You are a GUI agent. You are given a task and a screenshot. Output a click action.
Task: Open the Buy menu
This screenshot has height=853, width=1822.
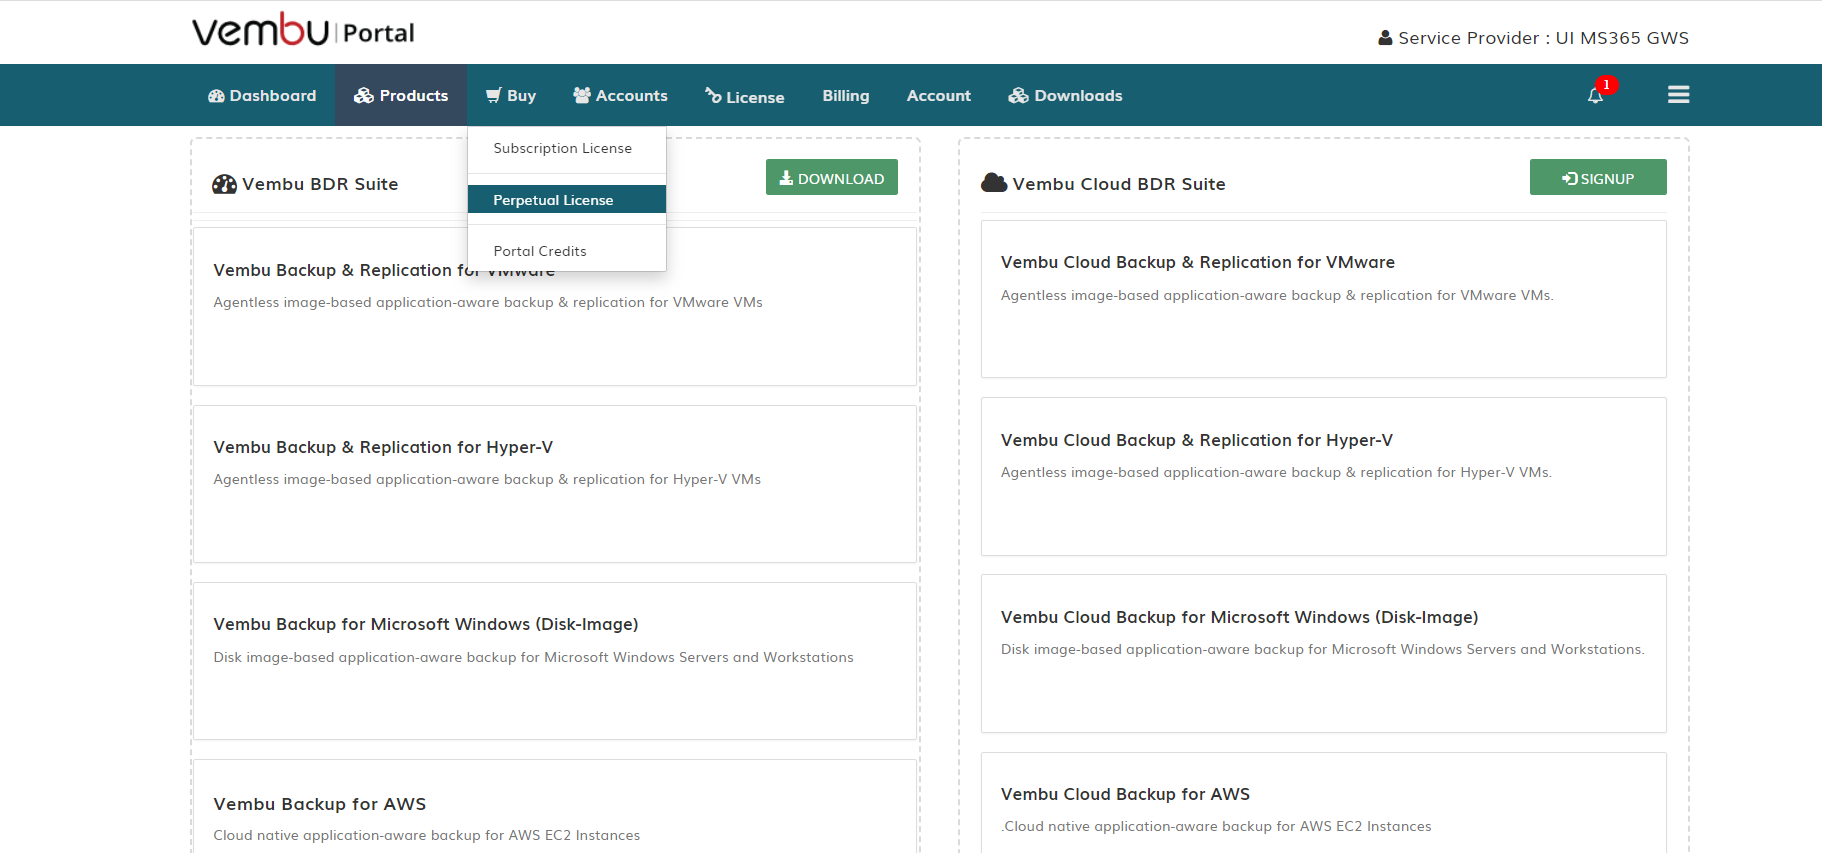click(x=511, y=96)
